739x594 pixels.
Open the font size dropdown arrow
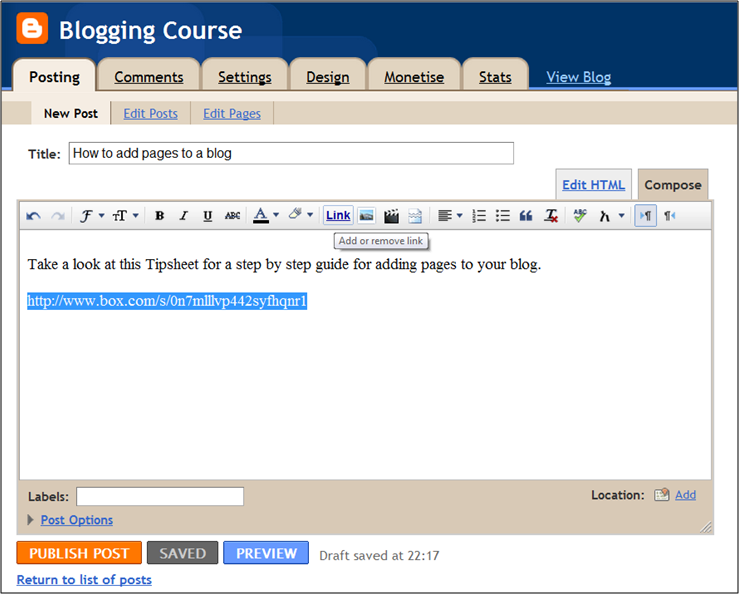(x=135, y=215)
